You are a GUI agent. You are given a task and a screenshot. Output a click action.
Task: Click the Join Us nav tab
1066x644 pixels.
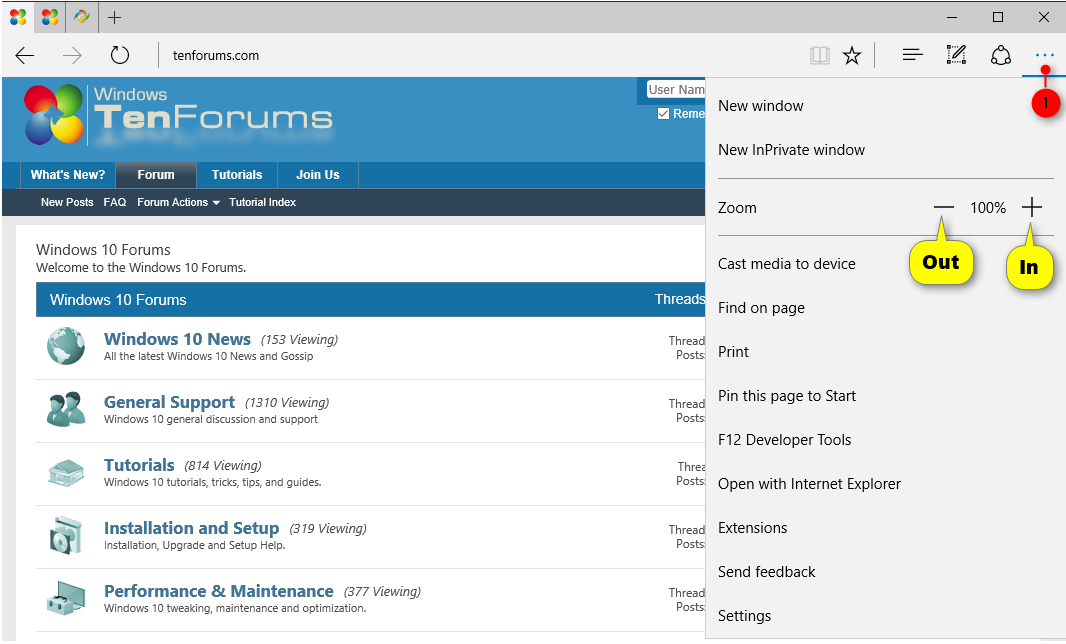point(317,175)
